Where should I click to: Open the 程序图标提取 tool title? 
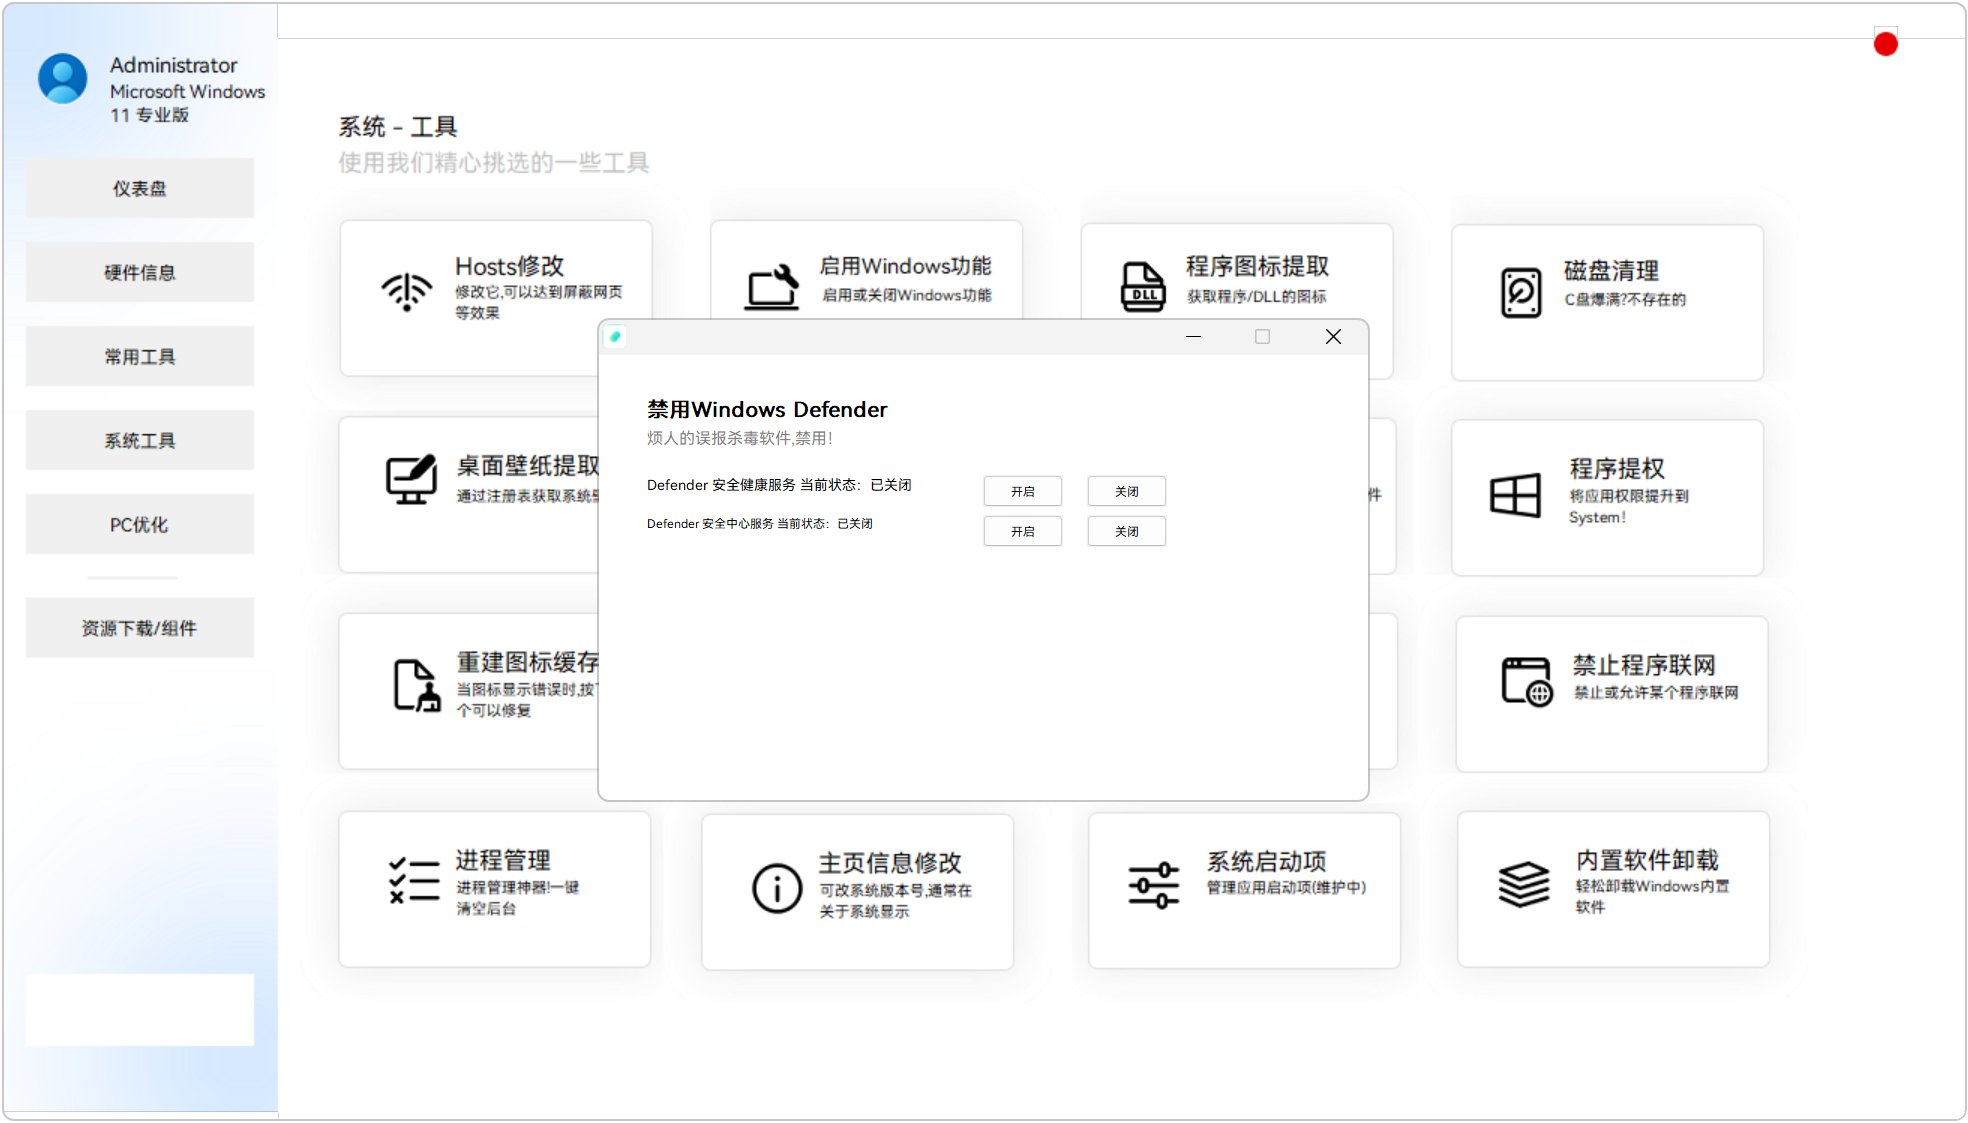click(x=1258, y=266)
